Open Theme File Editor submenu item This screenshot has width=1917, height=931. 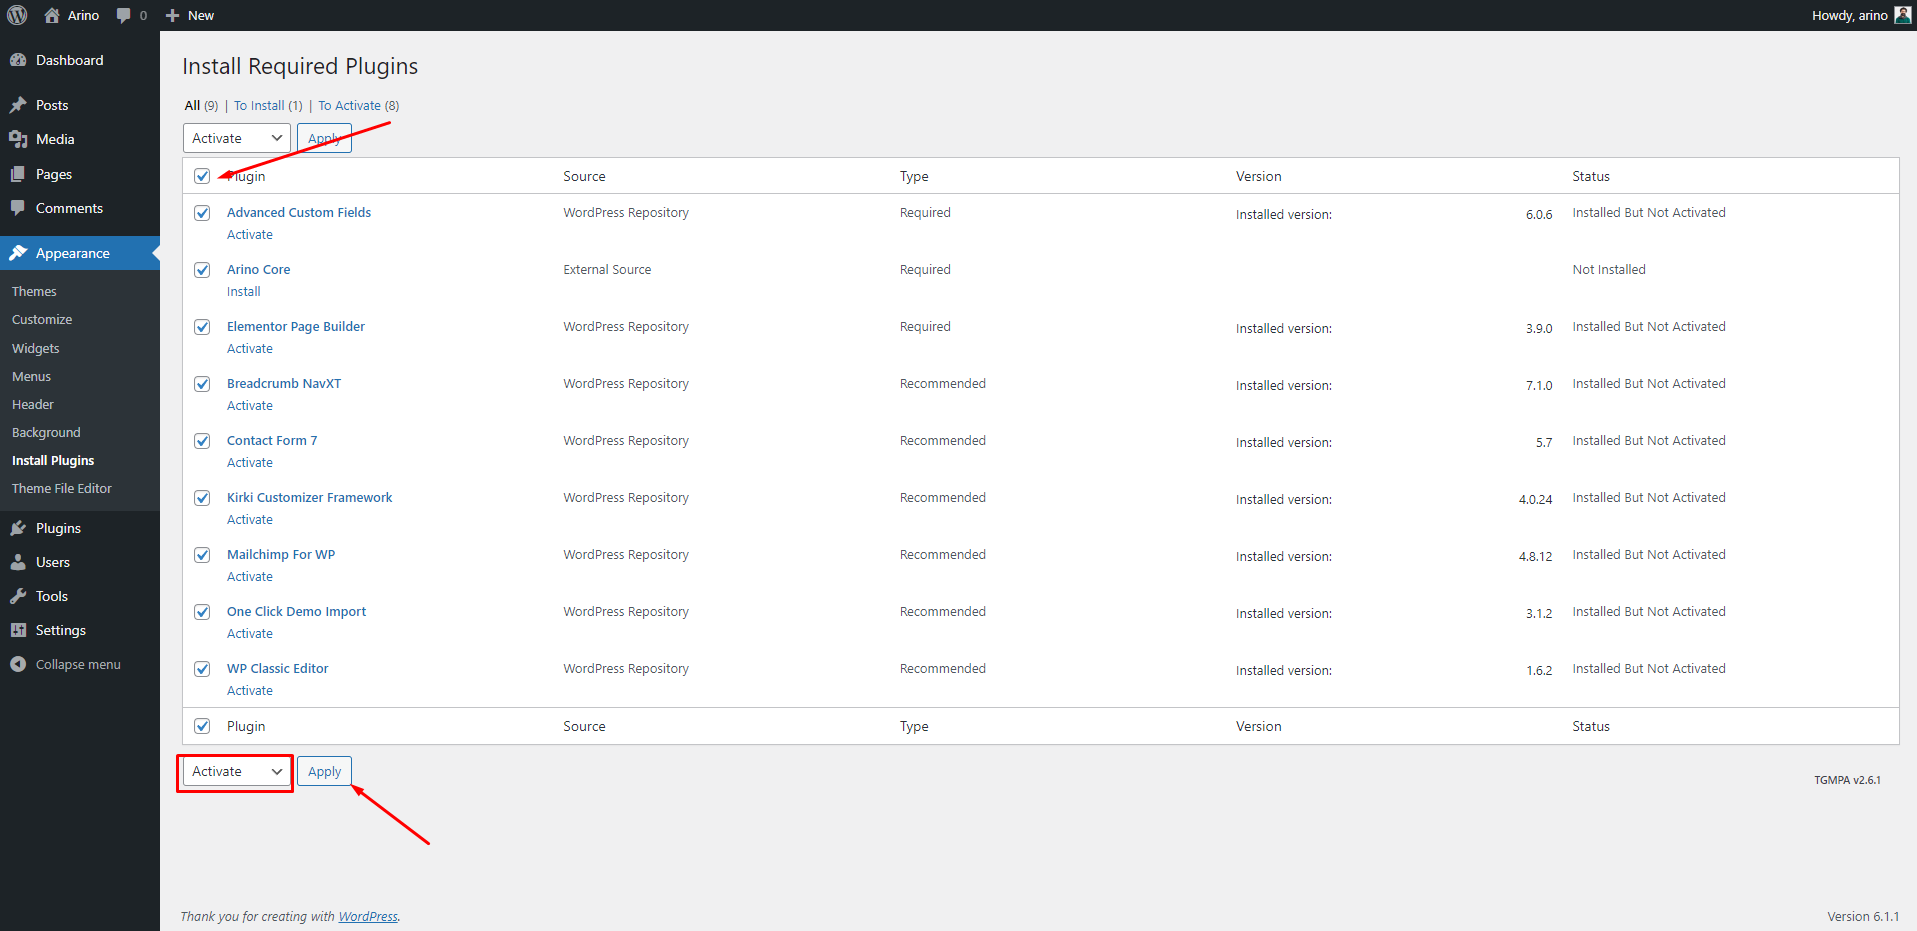point(62,488)
